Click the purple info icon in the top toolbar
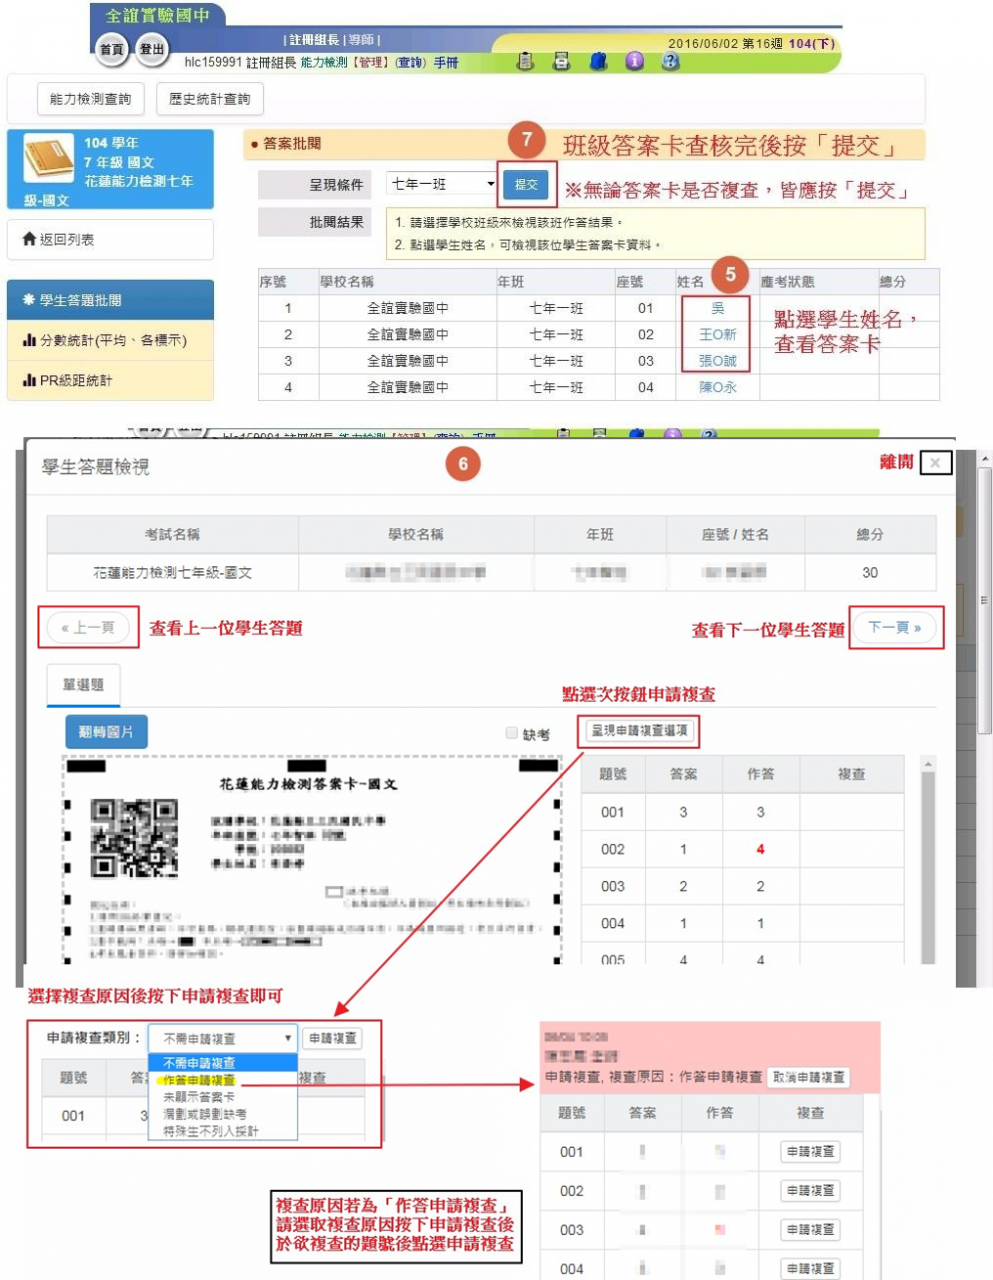993x1280 pixels. (x=634, y=61)
